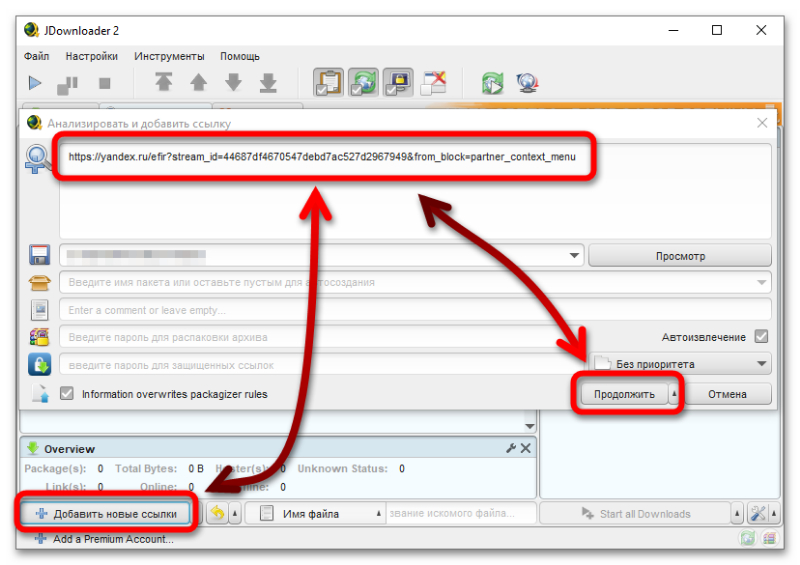Toggle auto reconnect toolbar icon

363,83
